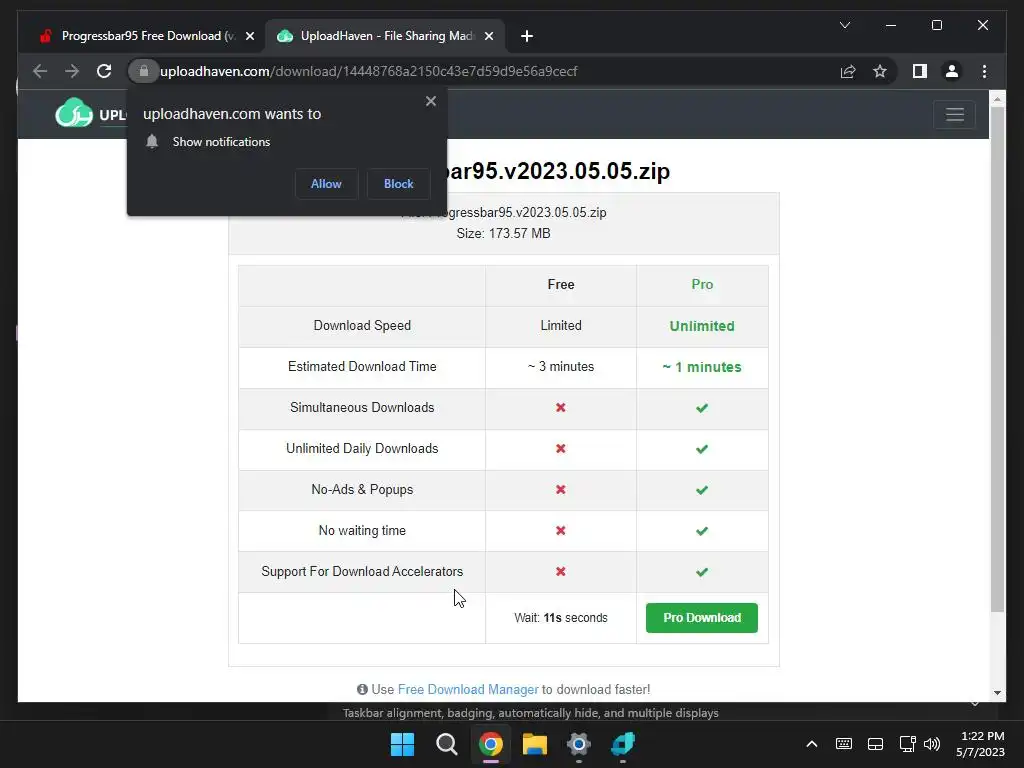
Task: Click the No-Ads & Popups row label
Action: (362, 490)
